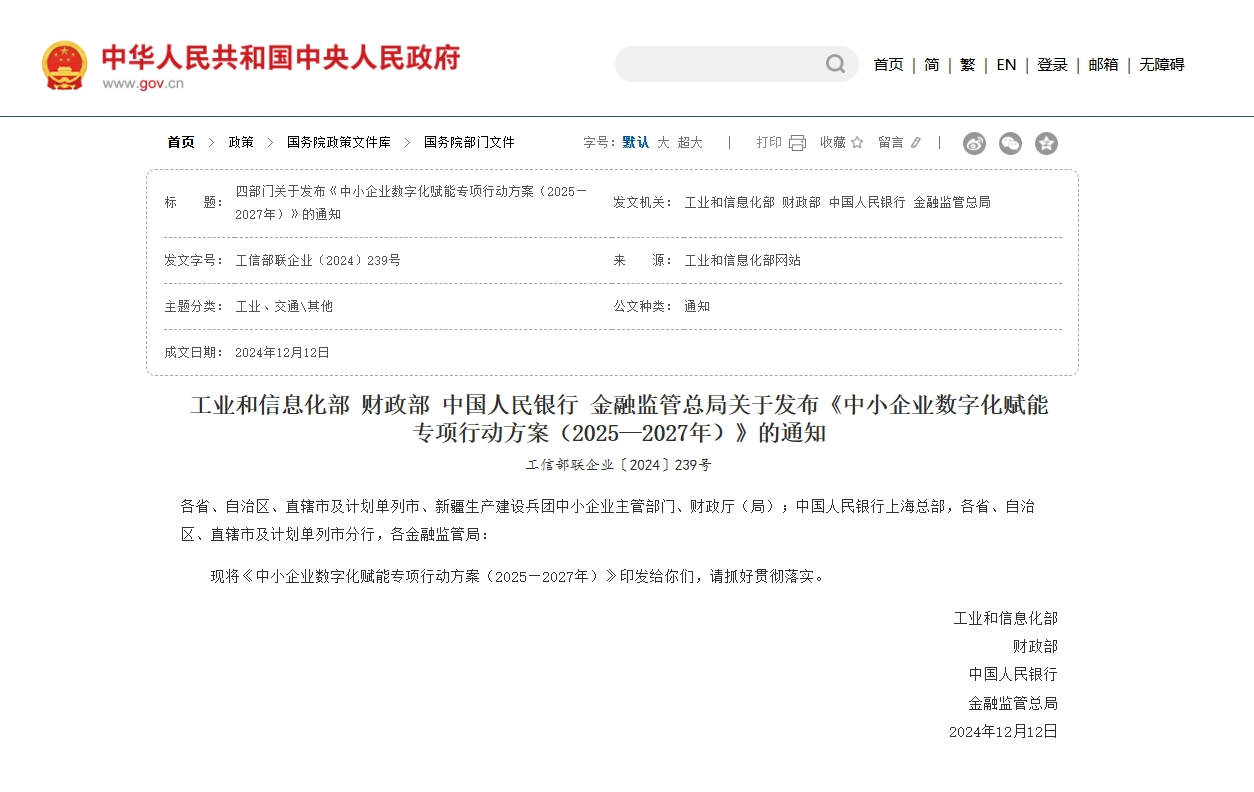1254x792 pixels.
Task: Set font size to 大
Action: tap(663, 143)
